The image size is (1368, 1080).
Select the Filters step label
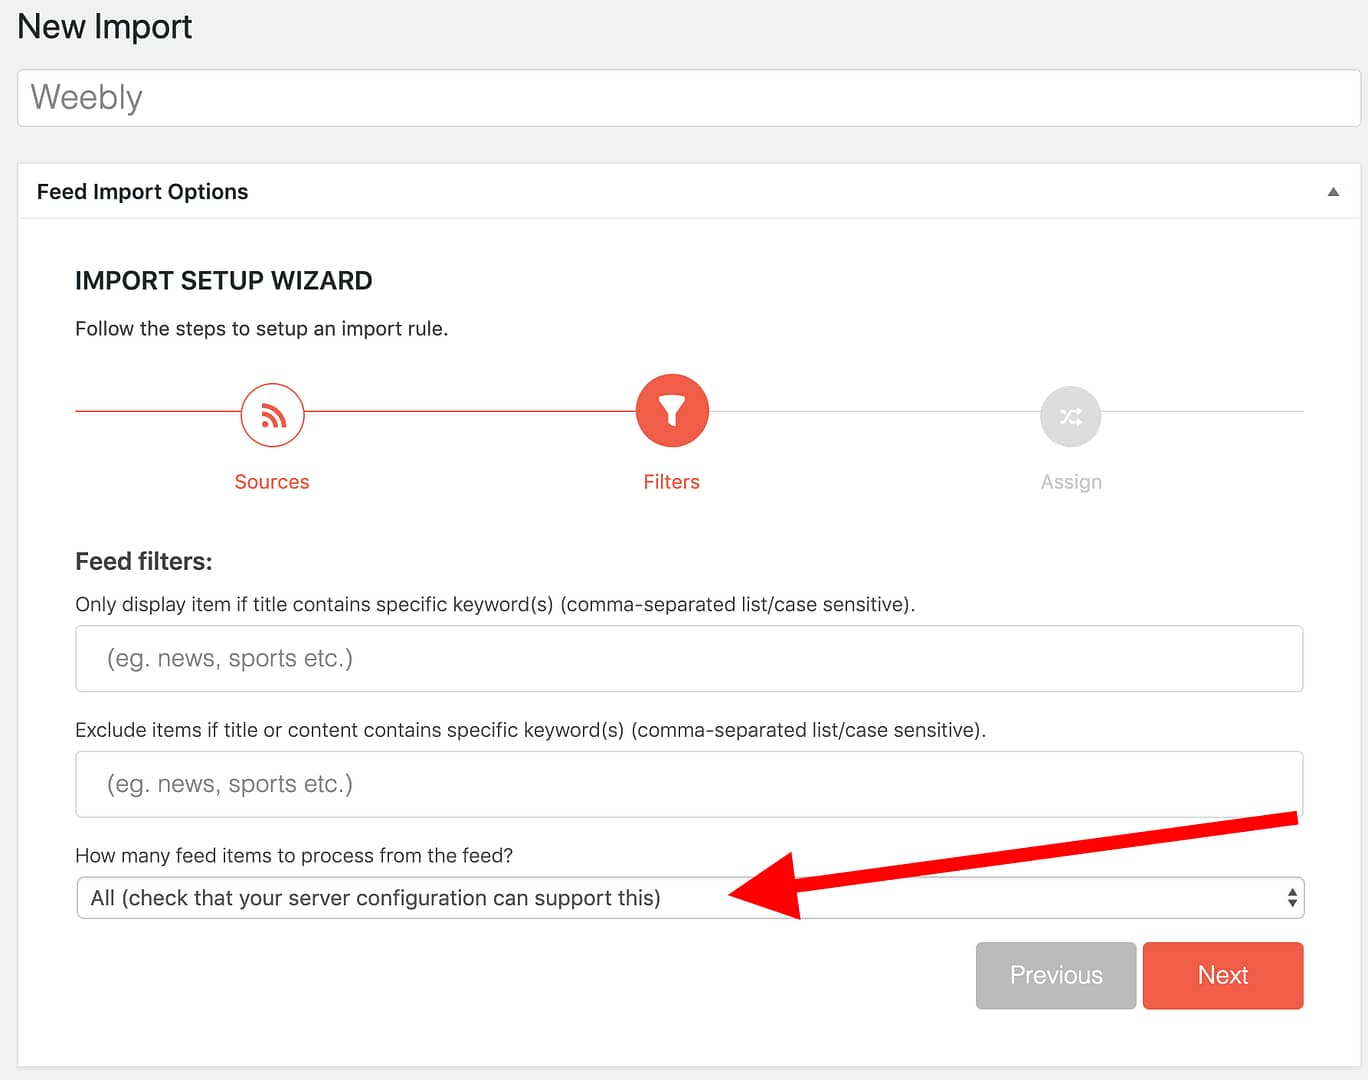tap(671, 482)
